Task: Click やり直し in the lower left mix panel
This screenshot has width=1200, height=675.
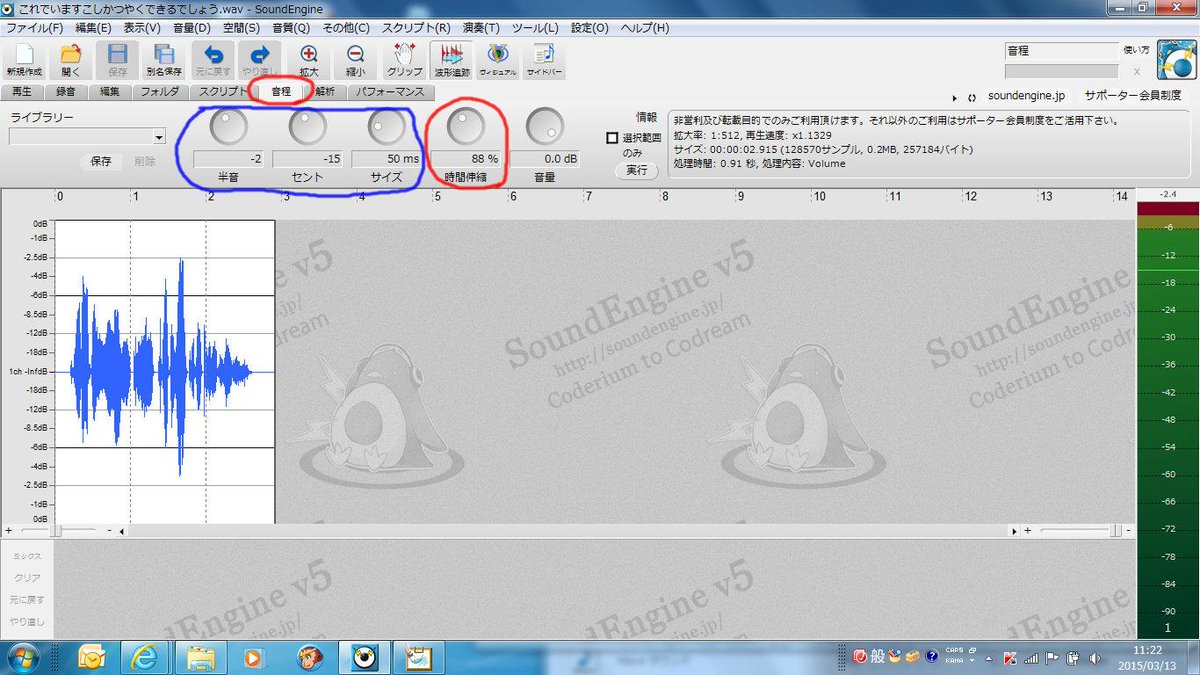Action: (27, 621)
